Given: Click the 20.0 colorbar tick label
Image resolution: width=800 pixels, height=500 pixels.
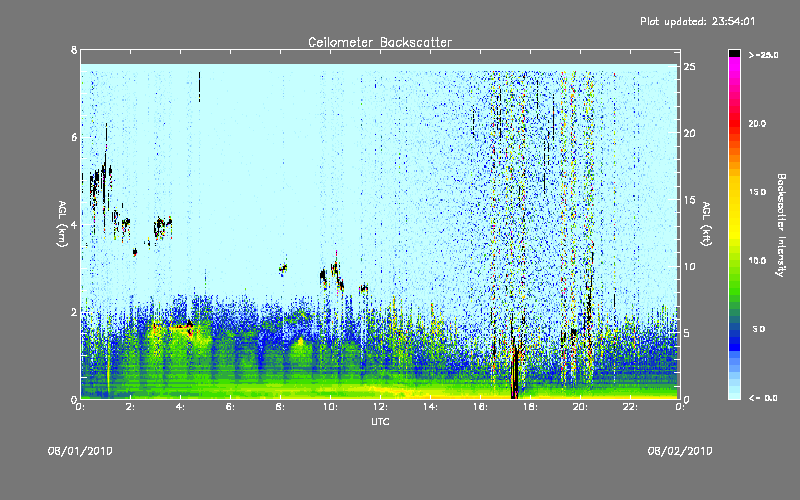Looking at the screenshot, I should [757, 123].
